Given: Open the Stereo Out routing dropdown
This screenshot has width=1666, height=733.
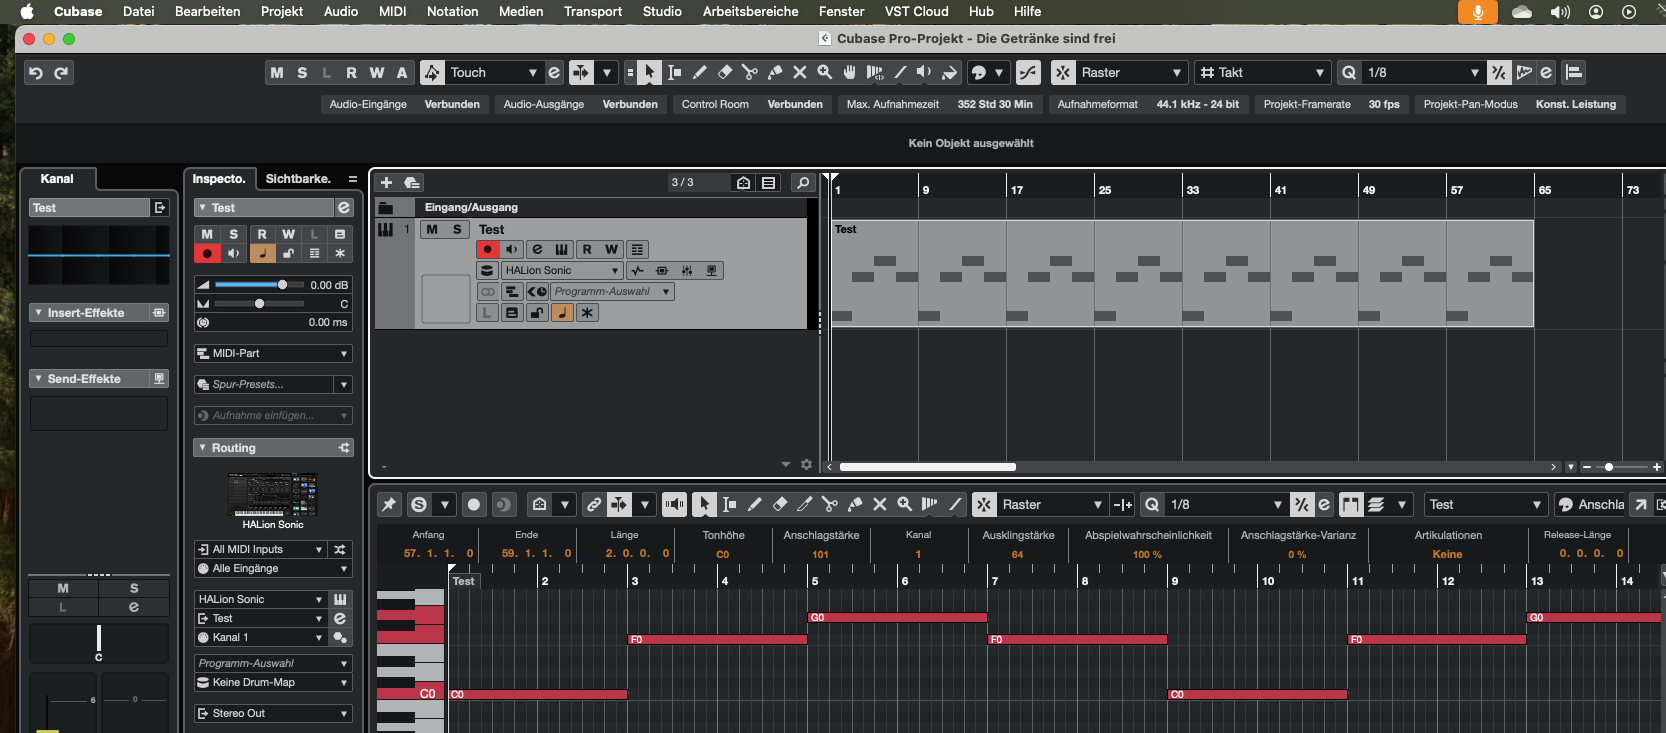Looking at the screenshot, I should (x=273, y=713).
